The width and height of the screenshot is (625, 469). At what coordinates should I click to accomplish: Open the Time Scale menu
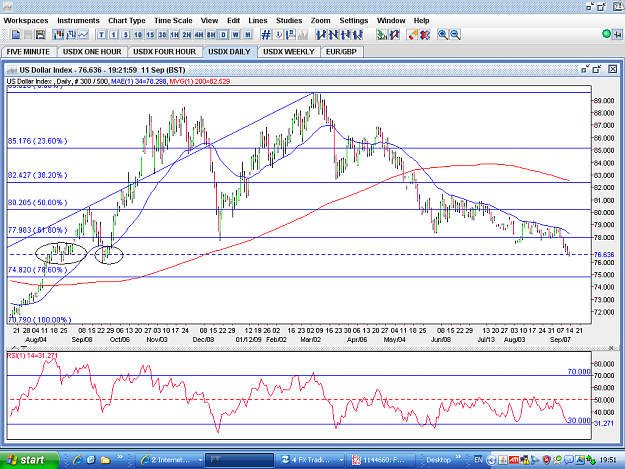[173, 20]
